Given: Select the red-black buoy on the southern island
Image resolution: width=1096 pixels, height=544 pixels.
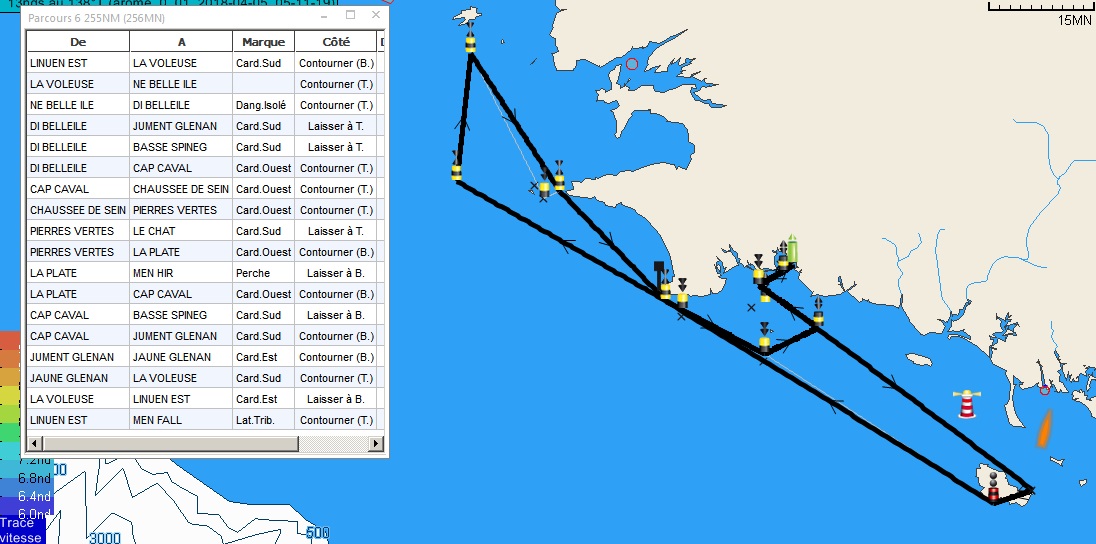Looking at the screenshot, I should click(993, 491).
